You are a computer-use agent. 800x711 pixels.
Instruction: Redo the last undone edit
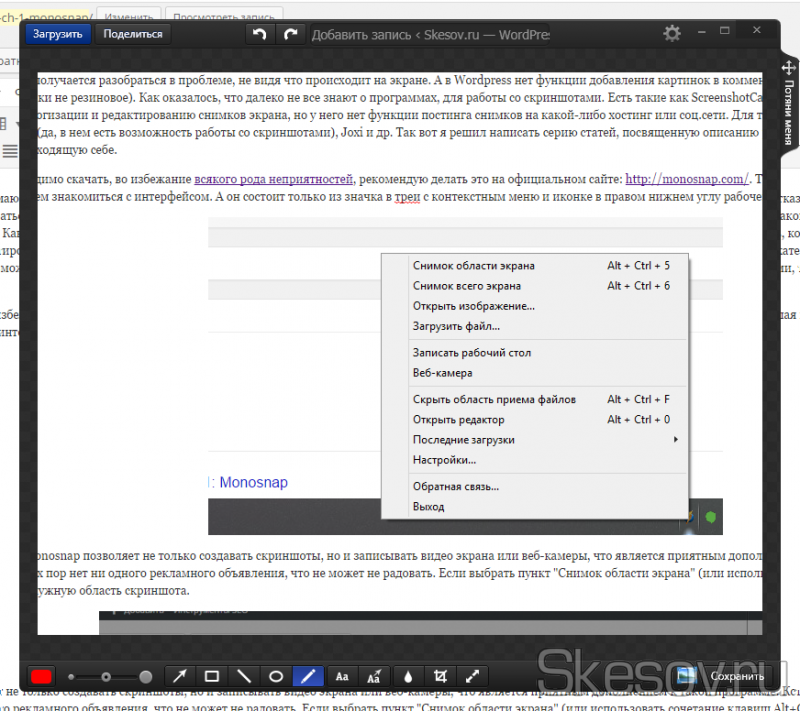pos(291,34)
